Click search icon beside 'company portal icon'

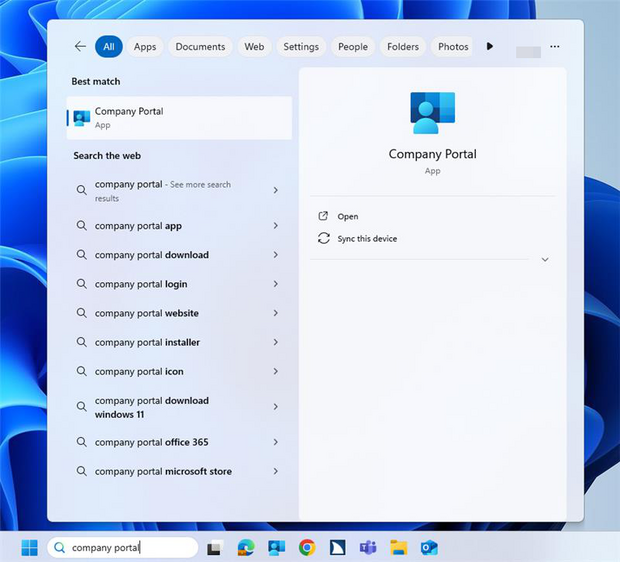pos(81,371)
